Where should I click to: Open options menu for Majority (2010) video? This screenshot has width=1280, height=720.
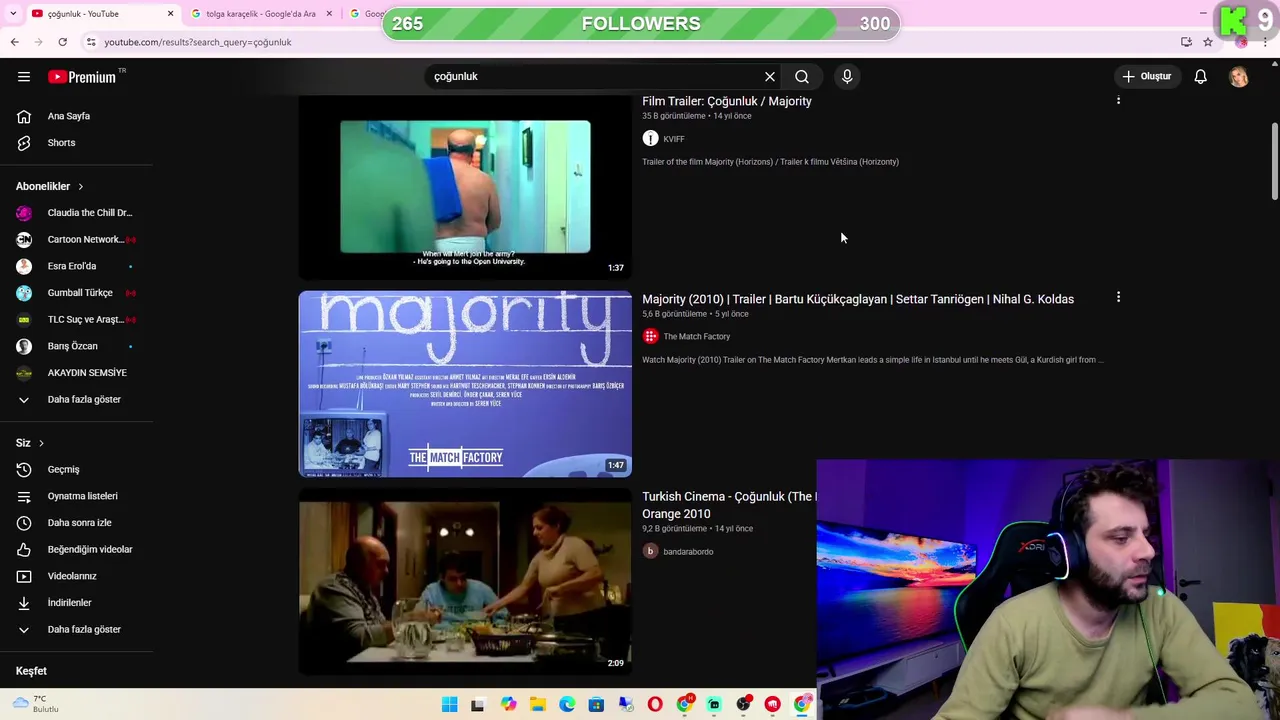click(x=1118, y=298)
